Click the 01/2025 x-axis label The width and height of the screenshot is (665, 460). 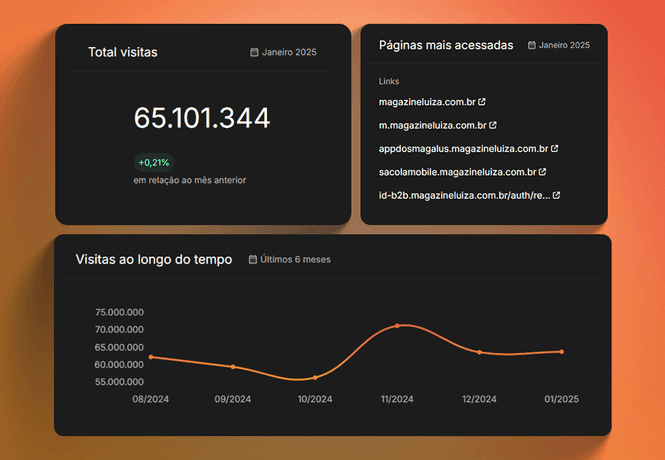tap(562, 399)
